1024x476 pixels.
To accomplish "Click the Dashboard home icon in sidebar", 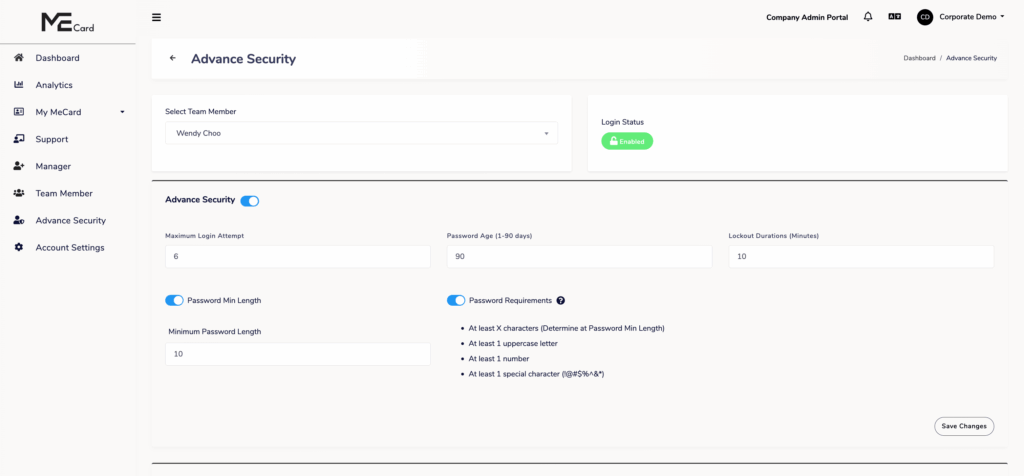I will [19, 58].
